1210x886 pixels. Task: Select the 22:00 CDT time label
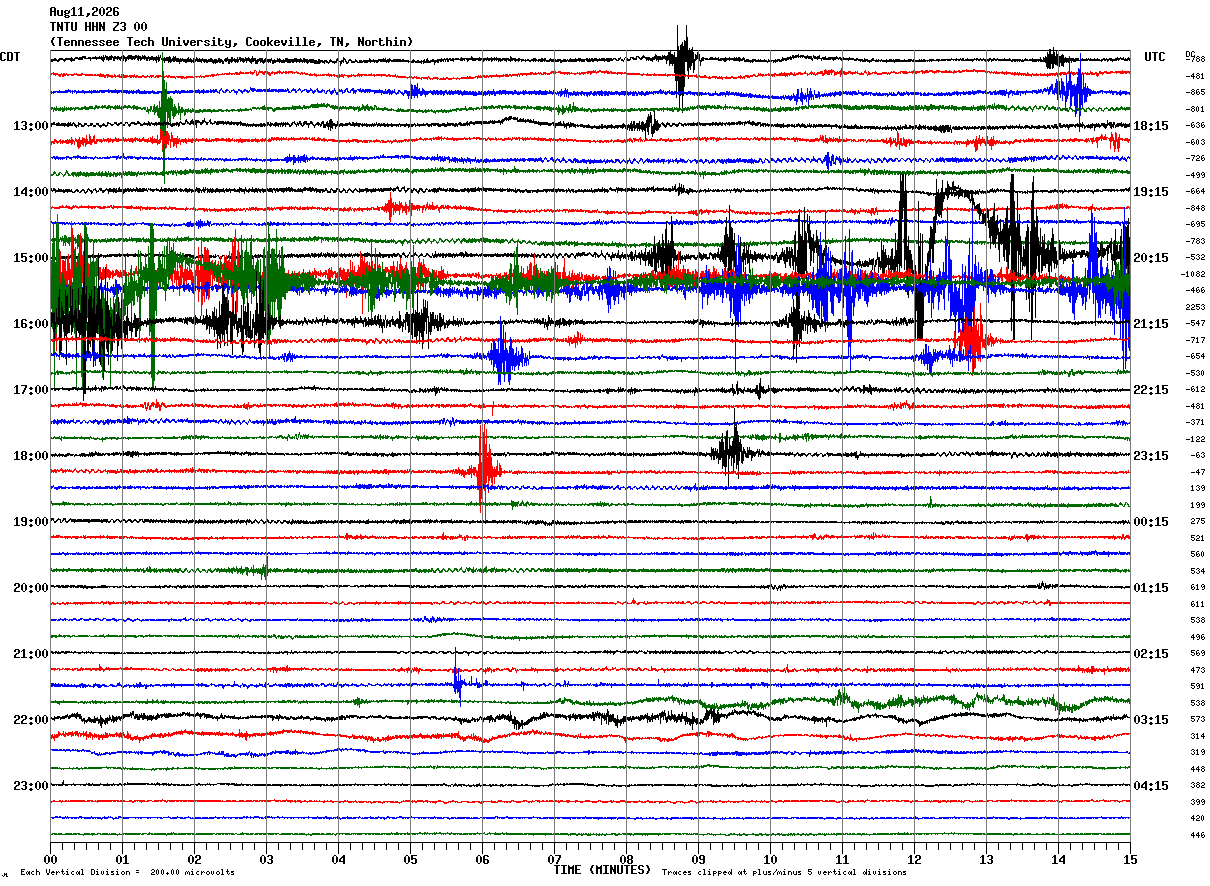point(31,720)
